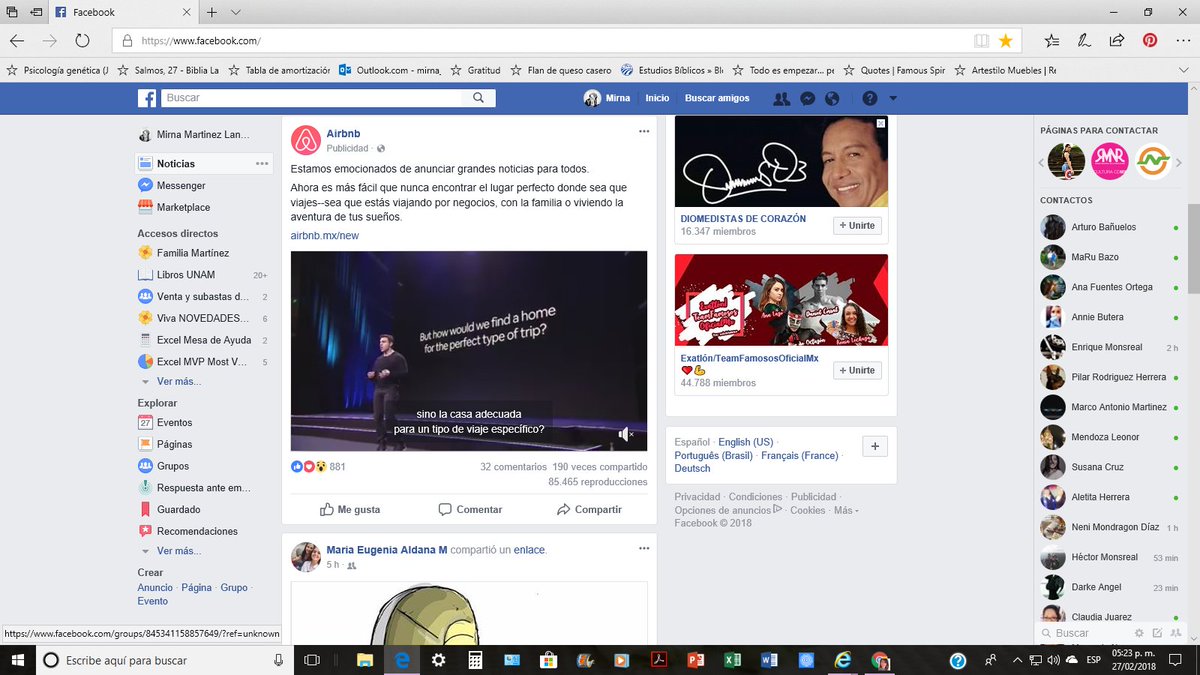Open Edge Share icon
Screen dimensions: 1200x675
pyautogui.click(x=1117, y=41)
